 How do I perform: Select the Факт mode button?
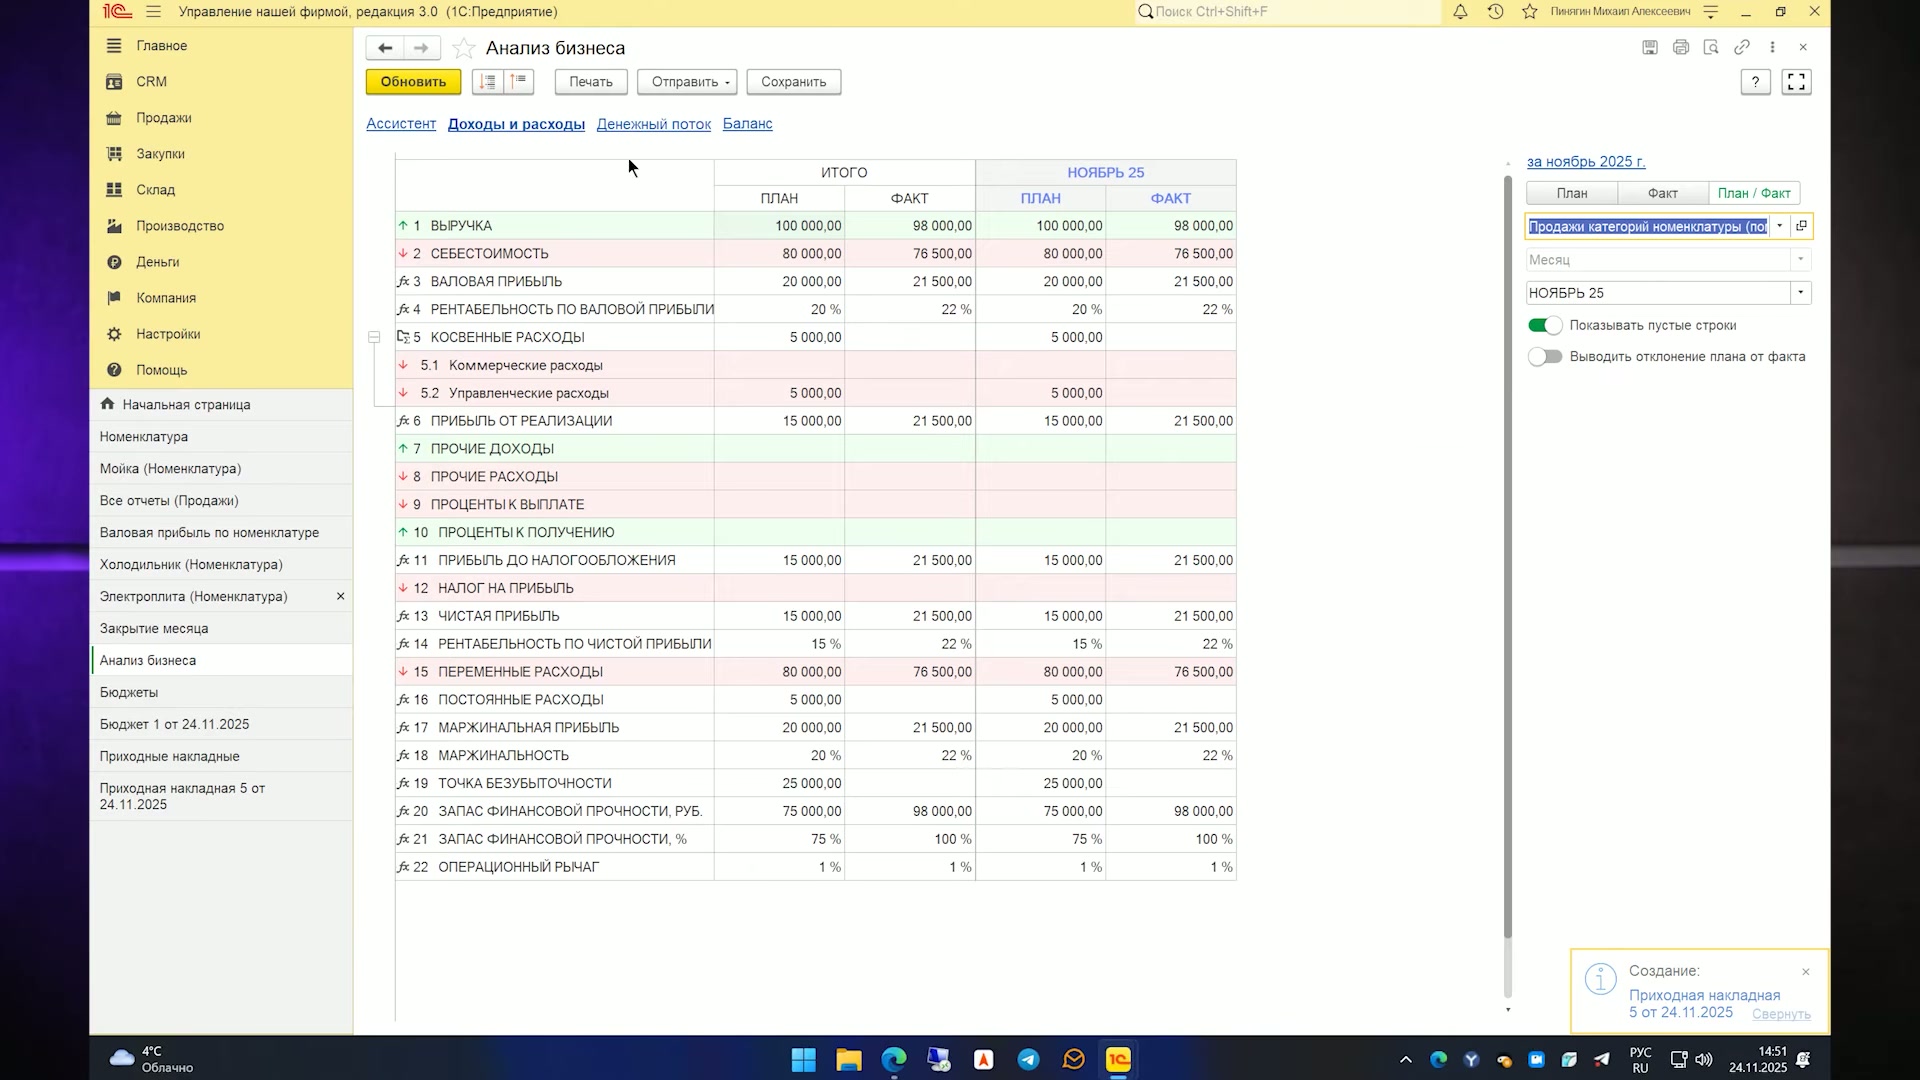1663,193
